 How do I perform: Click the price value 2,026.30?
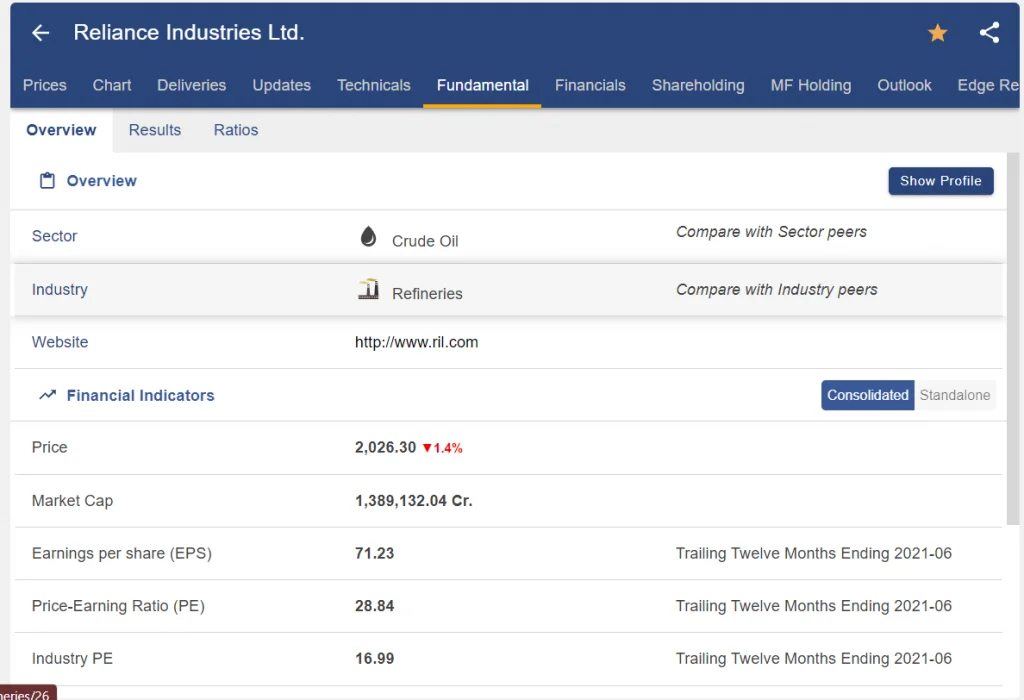385,447
